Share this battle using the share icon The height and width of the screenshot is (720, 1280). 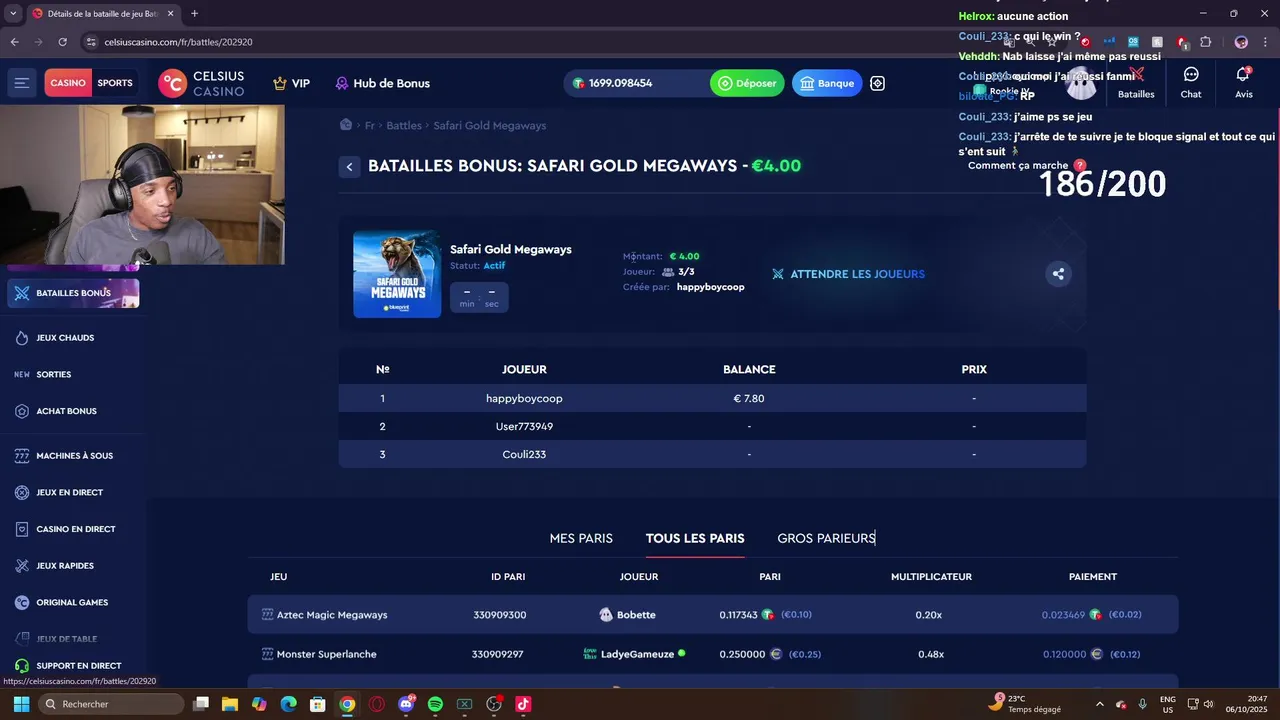1058,274
